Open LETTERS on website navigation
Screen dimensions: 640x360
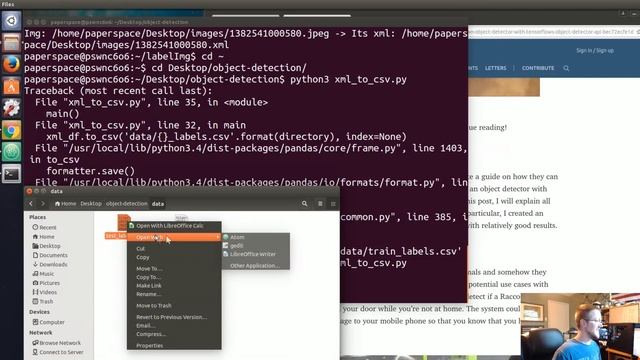pyautogui.click(x=496, y=68)
